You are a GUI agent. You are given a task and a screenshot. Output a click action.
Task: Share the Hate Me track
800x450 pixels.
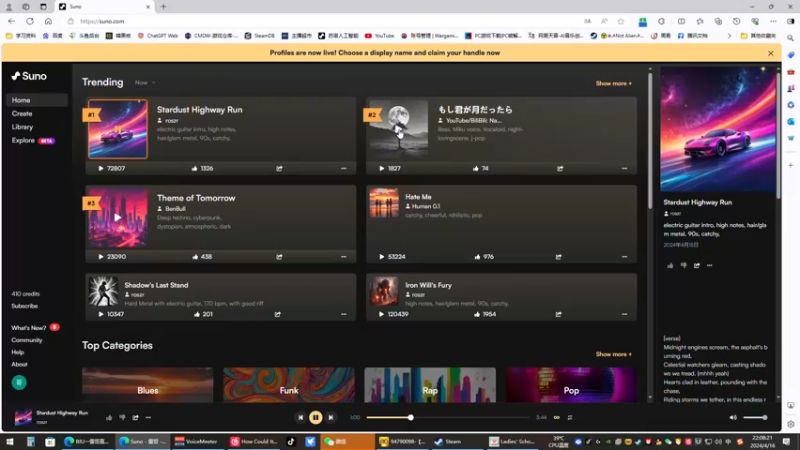pos(559,257)
